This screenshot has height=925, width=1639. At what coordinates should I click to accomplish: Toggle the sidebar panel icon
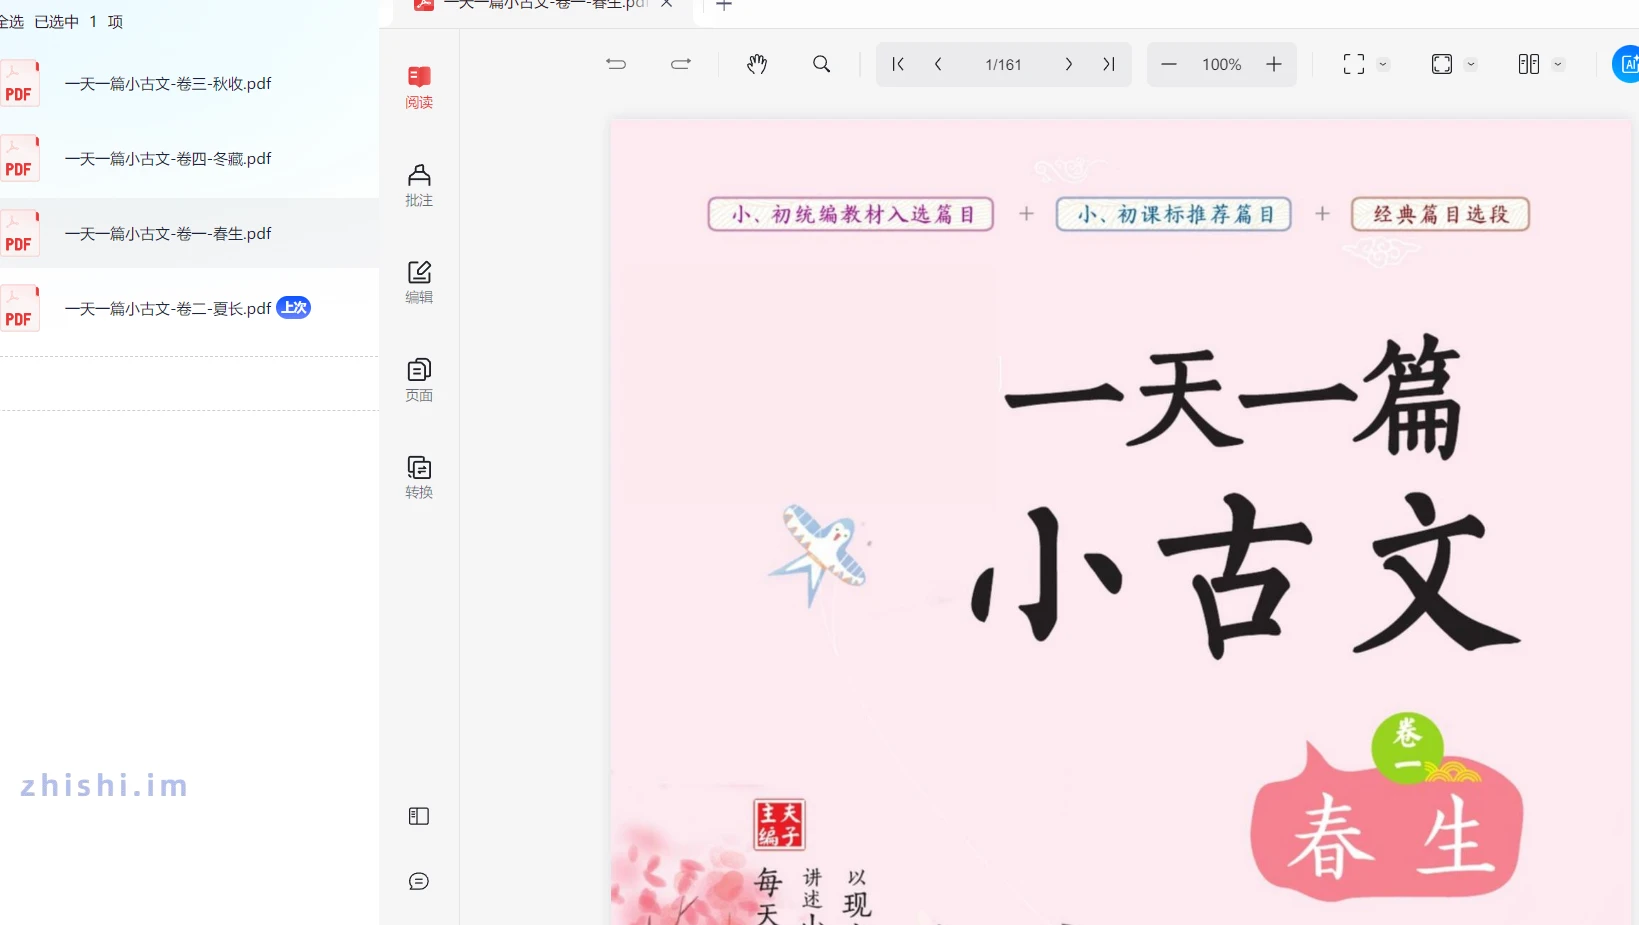pyautogui.click(x=419, y=817)
